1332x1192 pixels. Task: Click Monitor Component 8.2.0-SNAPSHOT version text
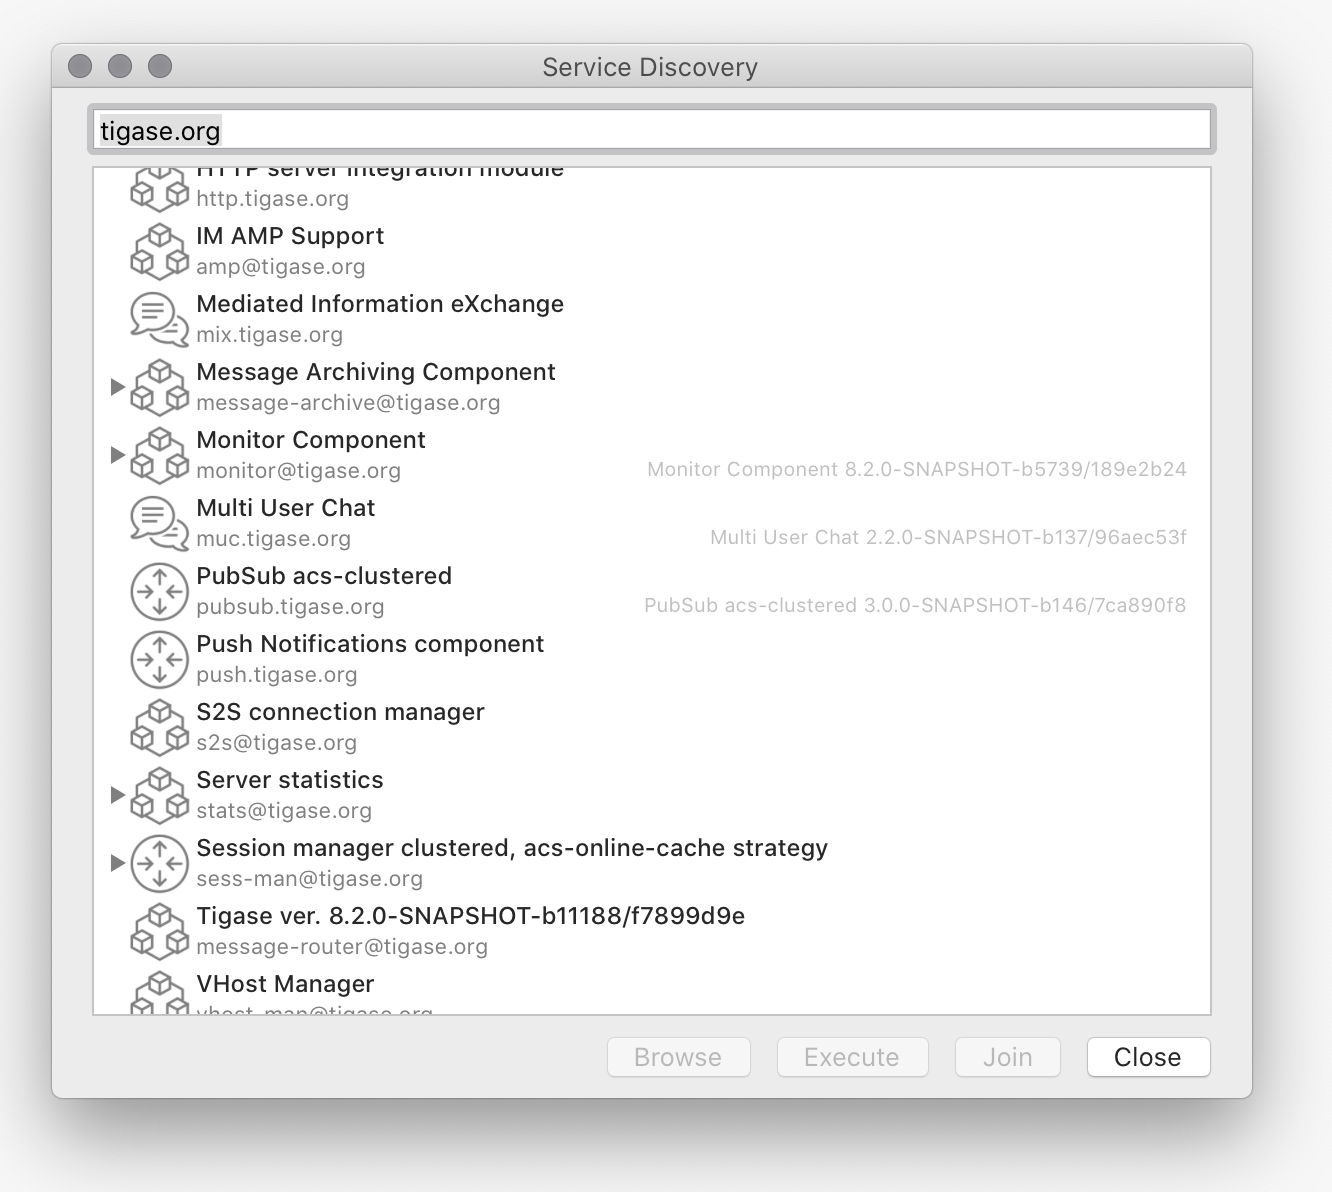917,469
